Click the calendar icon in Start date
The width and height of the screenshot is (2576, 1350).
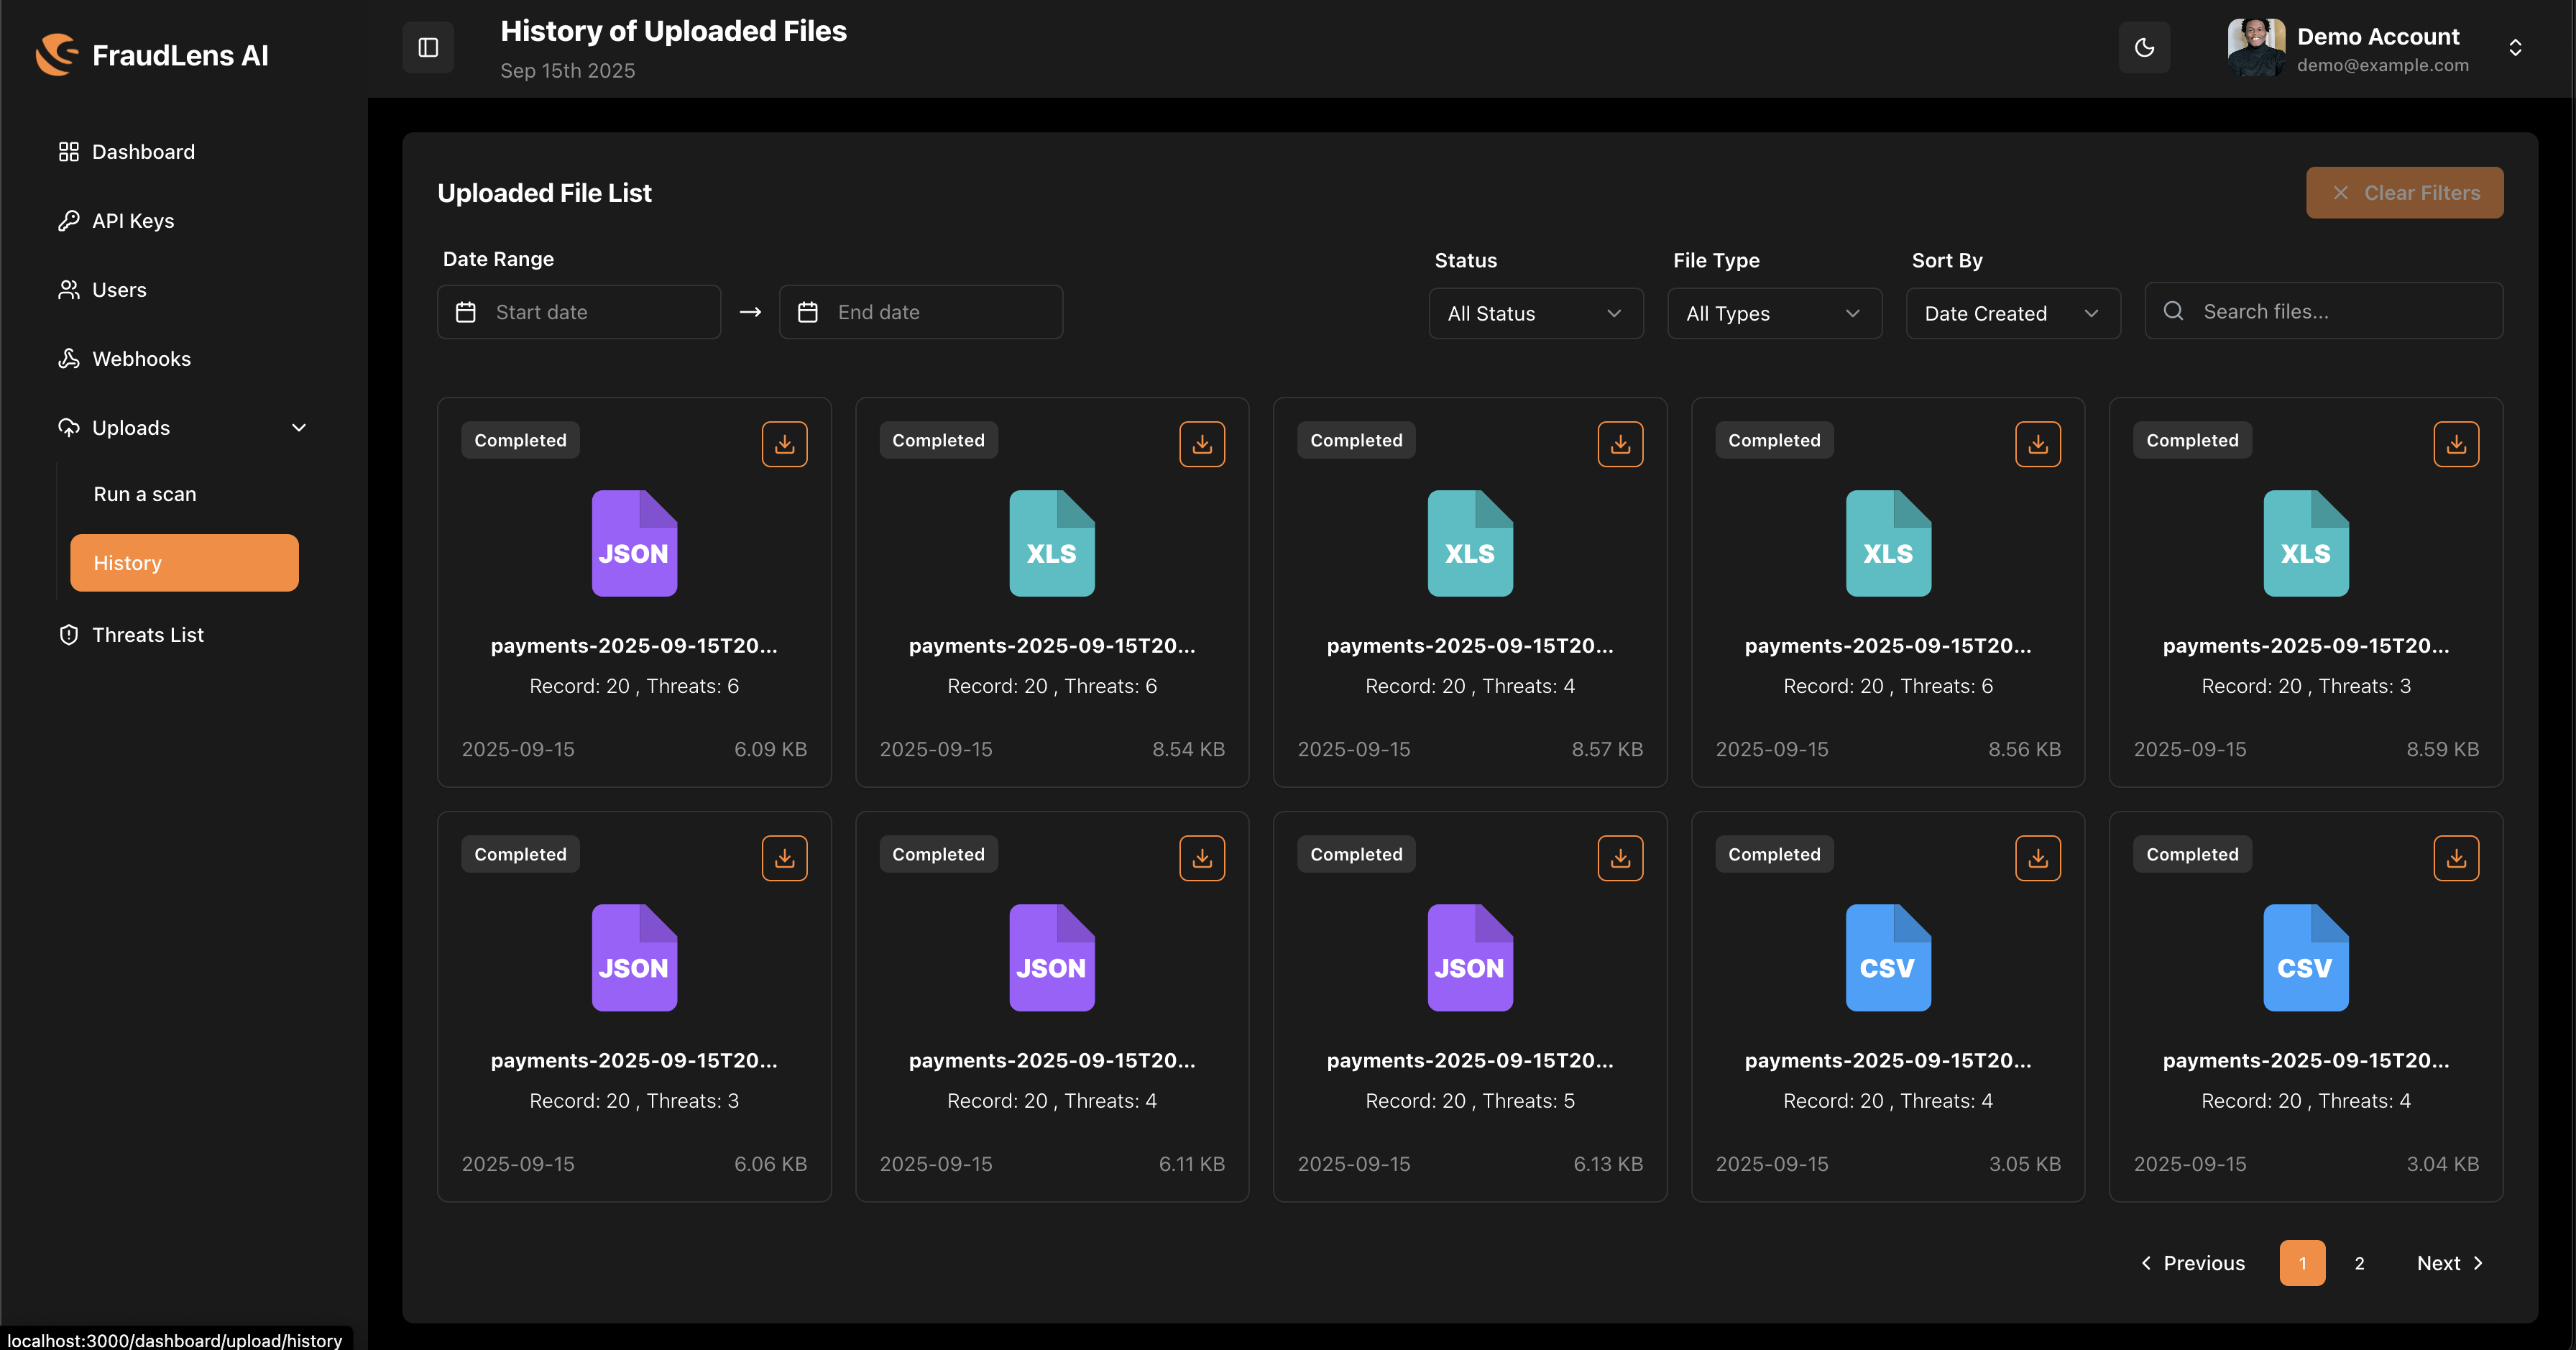466,312
